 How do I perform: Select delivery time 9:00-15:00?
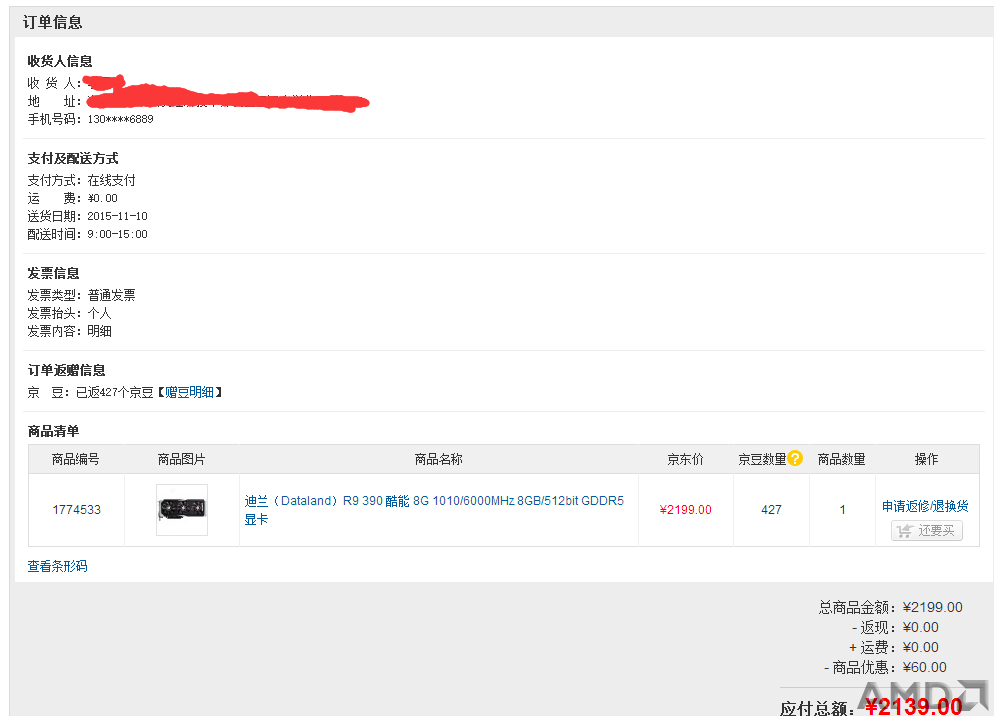117,234
